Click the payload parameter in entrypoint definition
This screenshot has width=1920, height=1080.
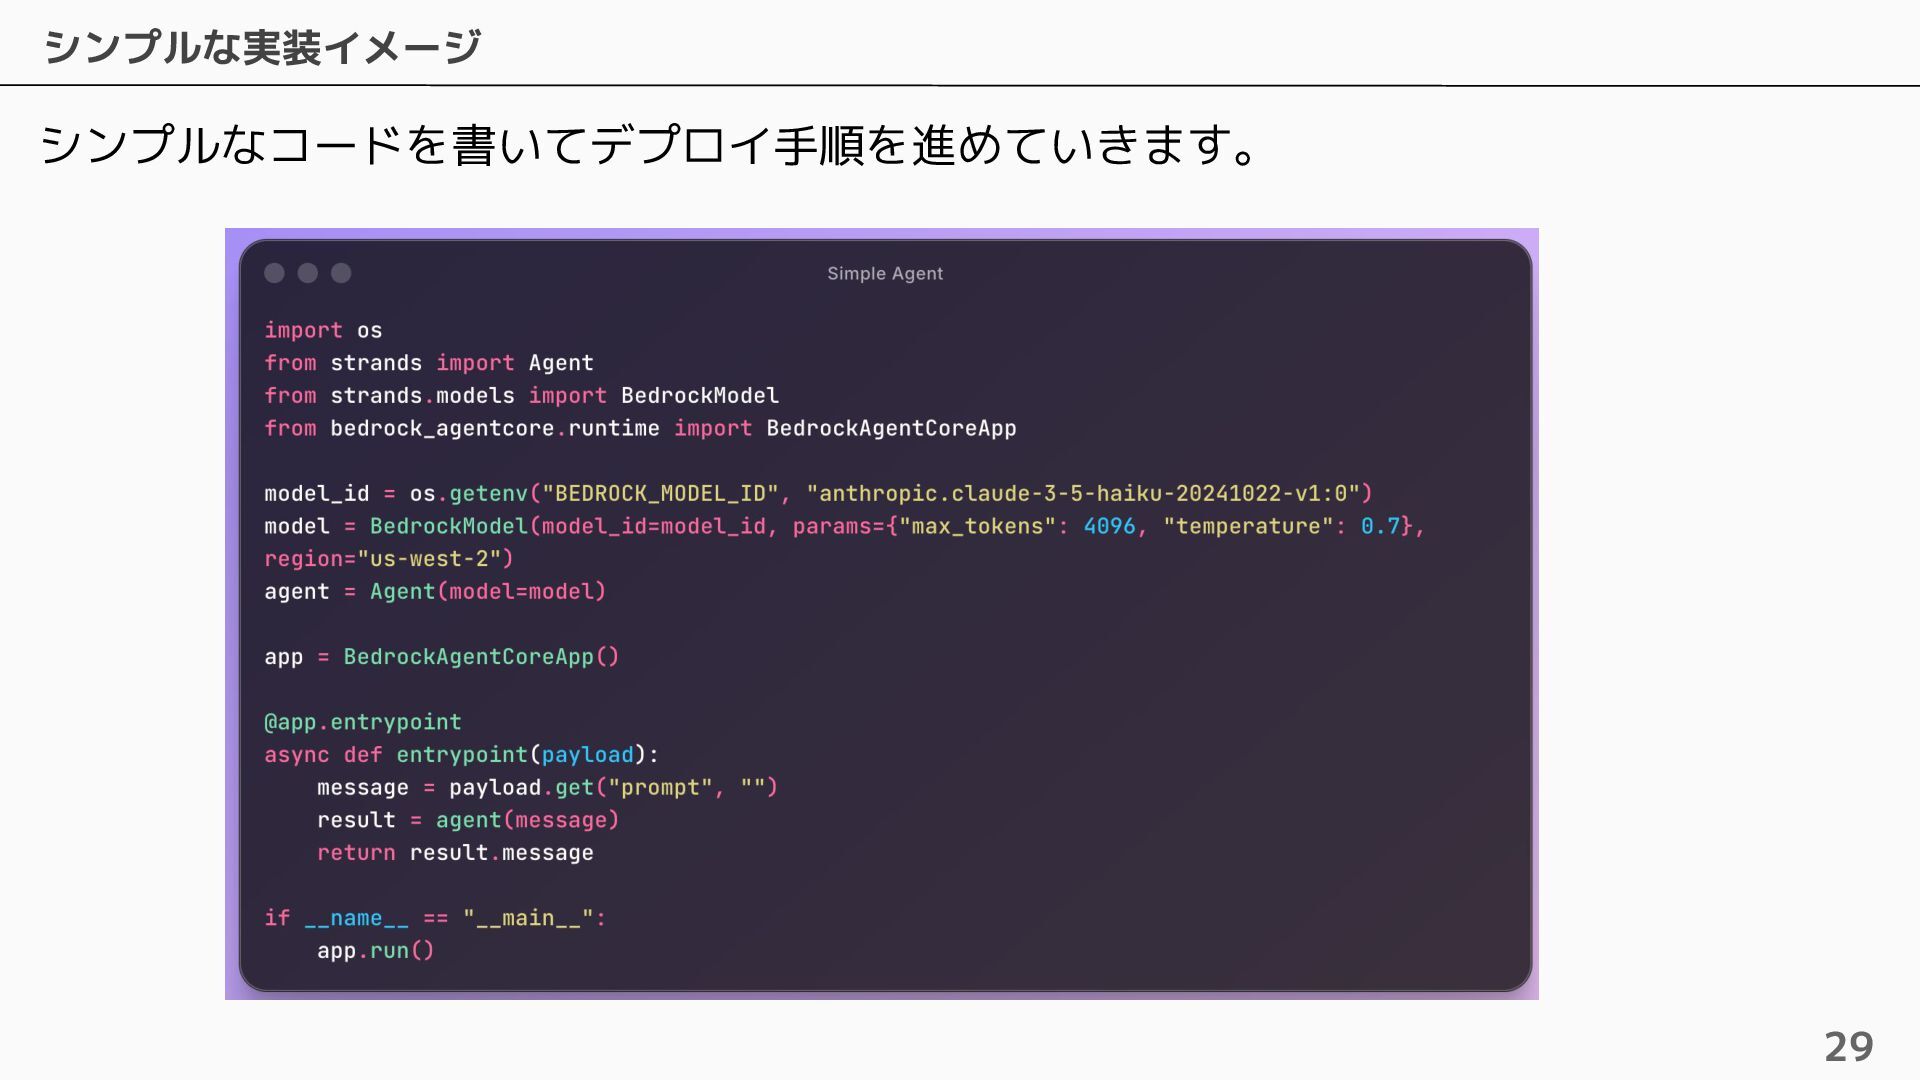(587, 755)
